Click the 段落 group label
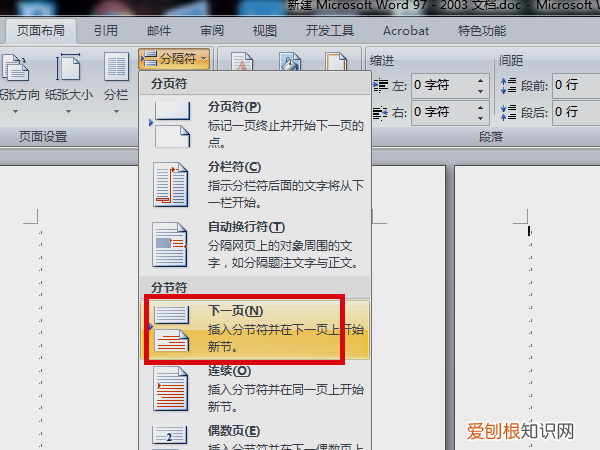 pos(491,137)
